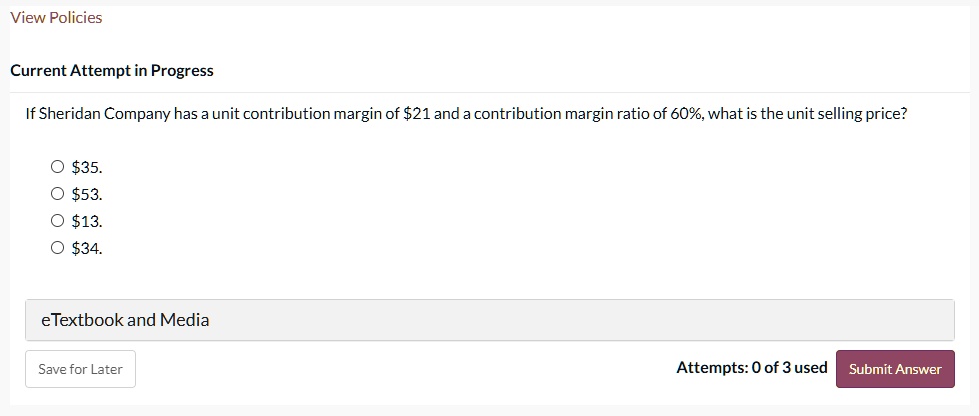Open the View Policies link

tap(56, 18)
